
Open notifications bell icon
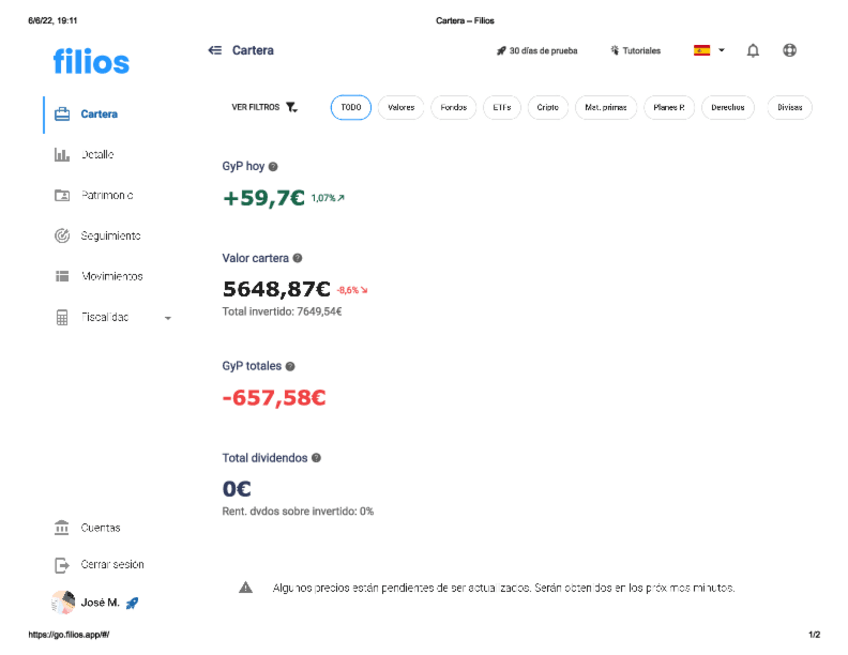[753, 51]
